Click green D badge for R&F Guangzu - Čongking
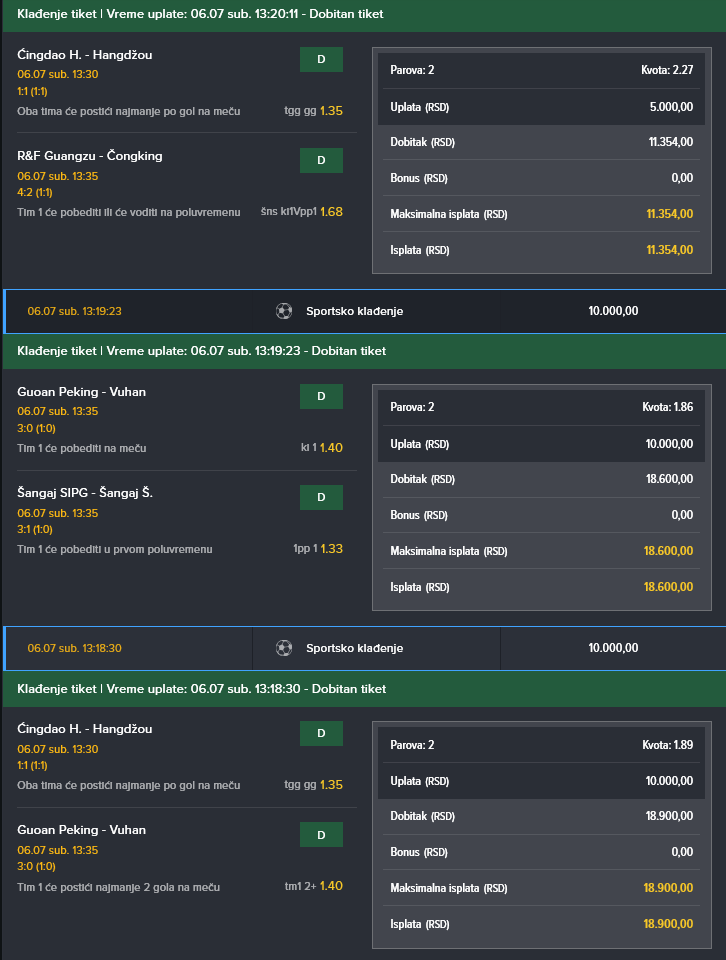Image resolution: width=726 pixels, height=960 pixels. [x=321, y=160]
